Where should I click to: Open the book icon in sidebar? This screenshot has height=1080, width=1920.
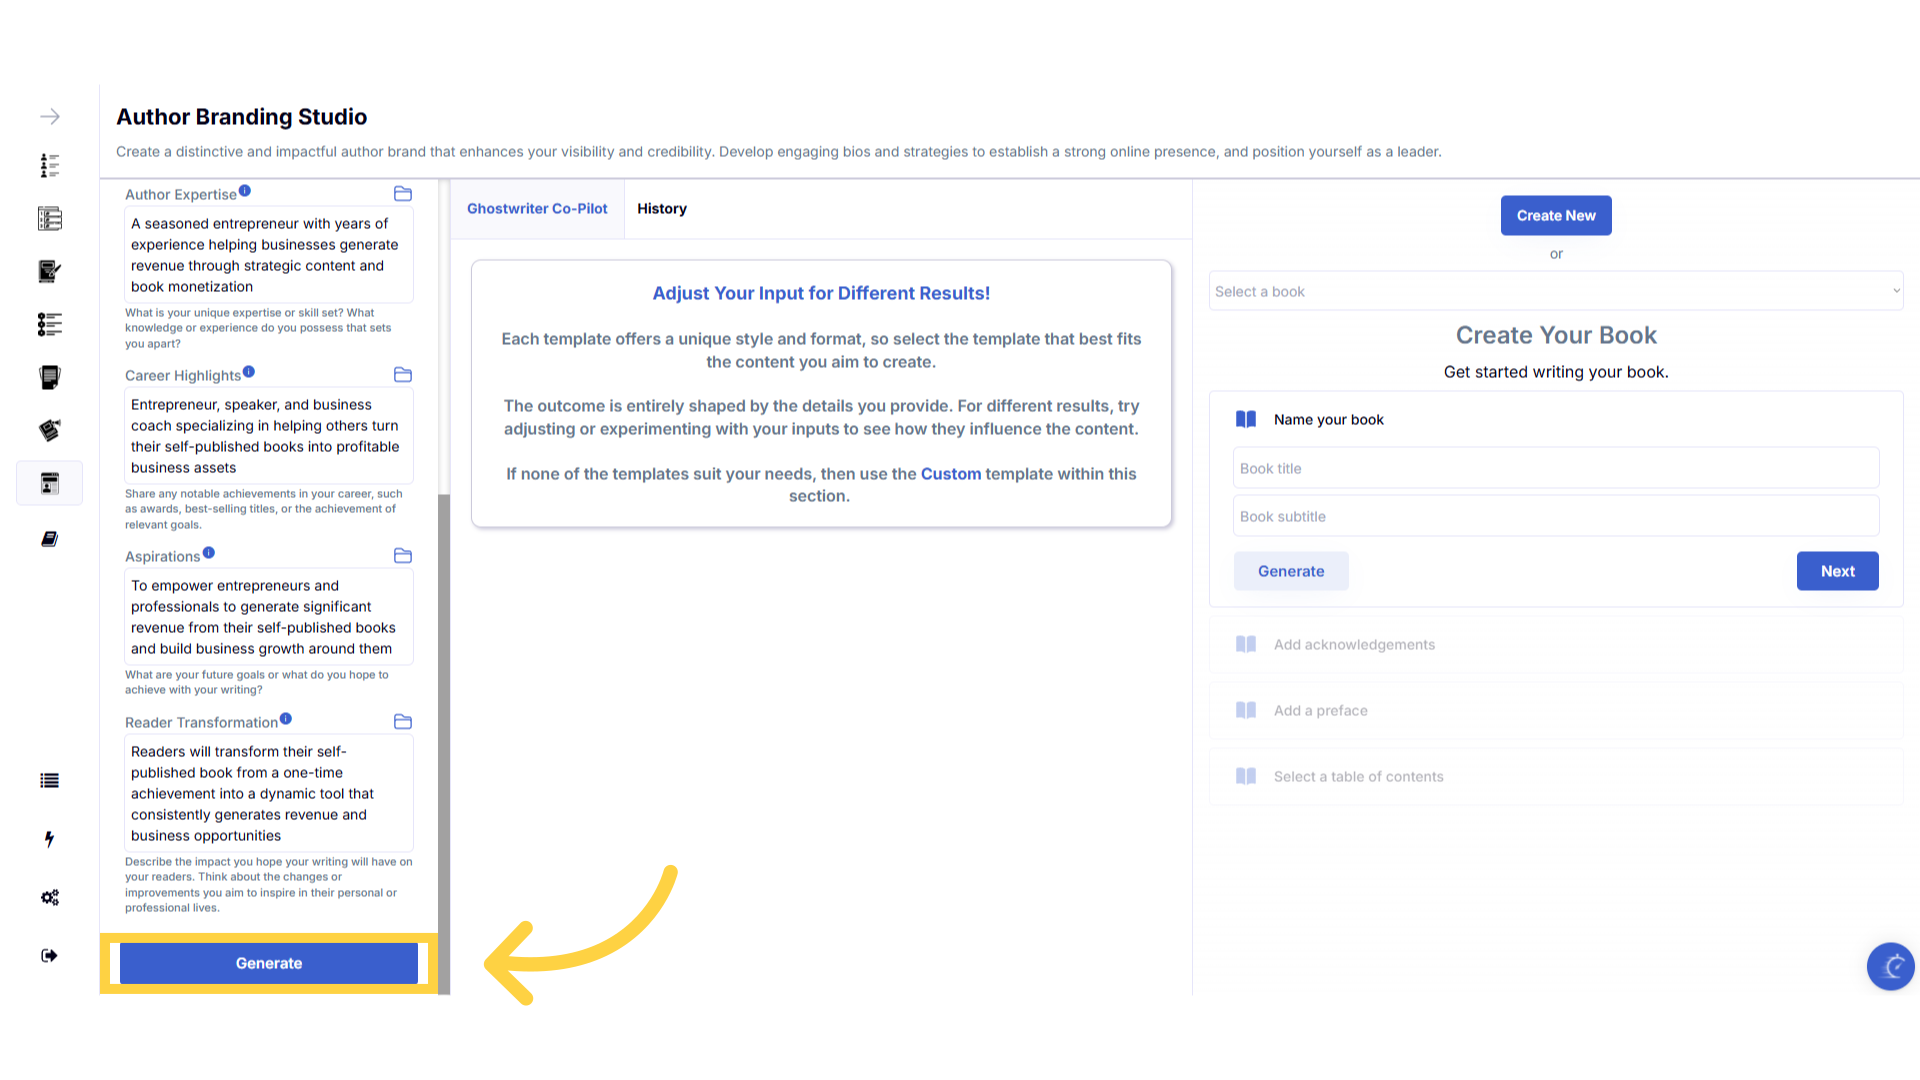(49, 539)
